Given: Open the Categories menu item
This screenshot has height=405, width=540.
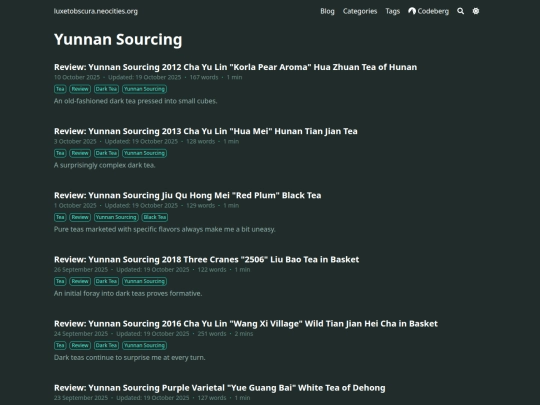Looking at the screenshot, I should coord(360,11).
